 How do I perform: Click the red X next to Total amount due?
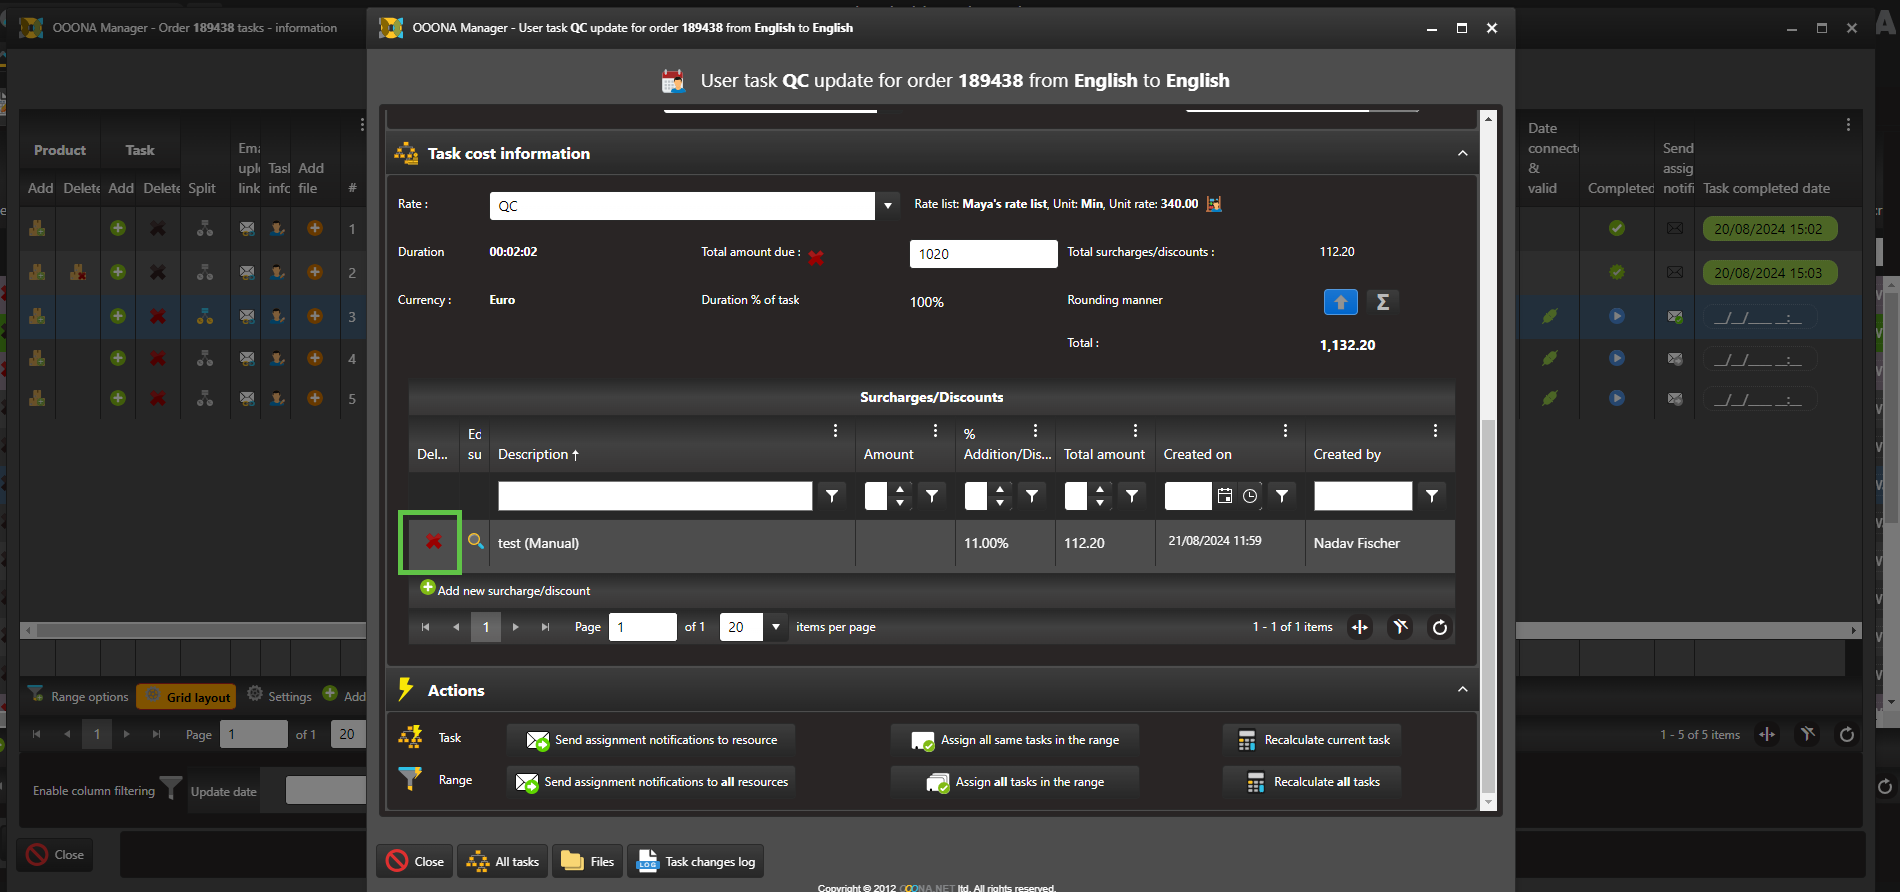tap(816, 258)
